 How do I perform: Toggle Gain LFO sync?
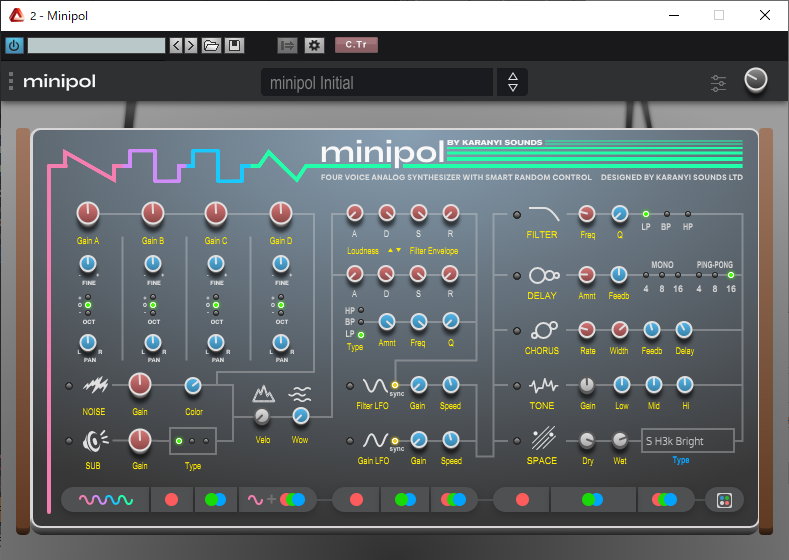pyautogui.click(x=395, y=441)
